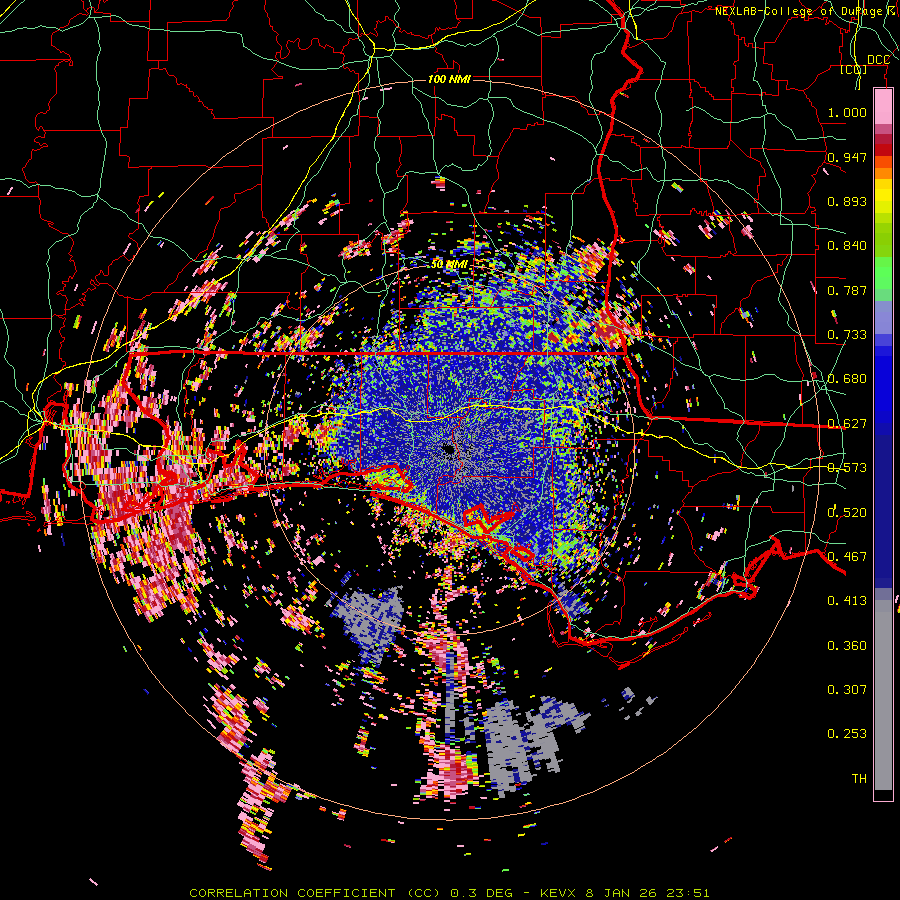Click the 0.733 scale label
900x900 pixels.
coord(847,335)
